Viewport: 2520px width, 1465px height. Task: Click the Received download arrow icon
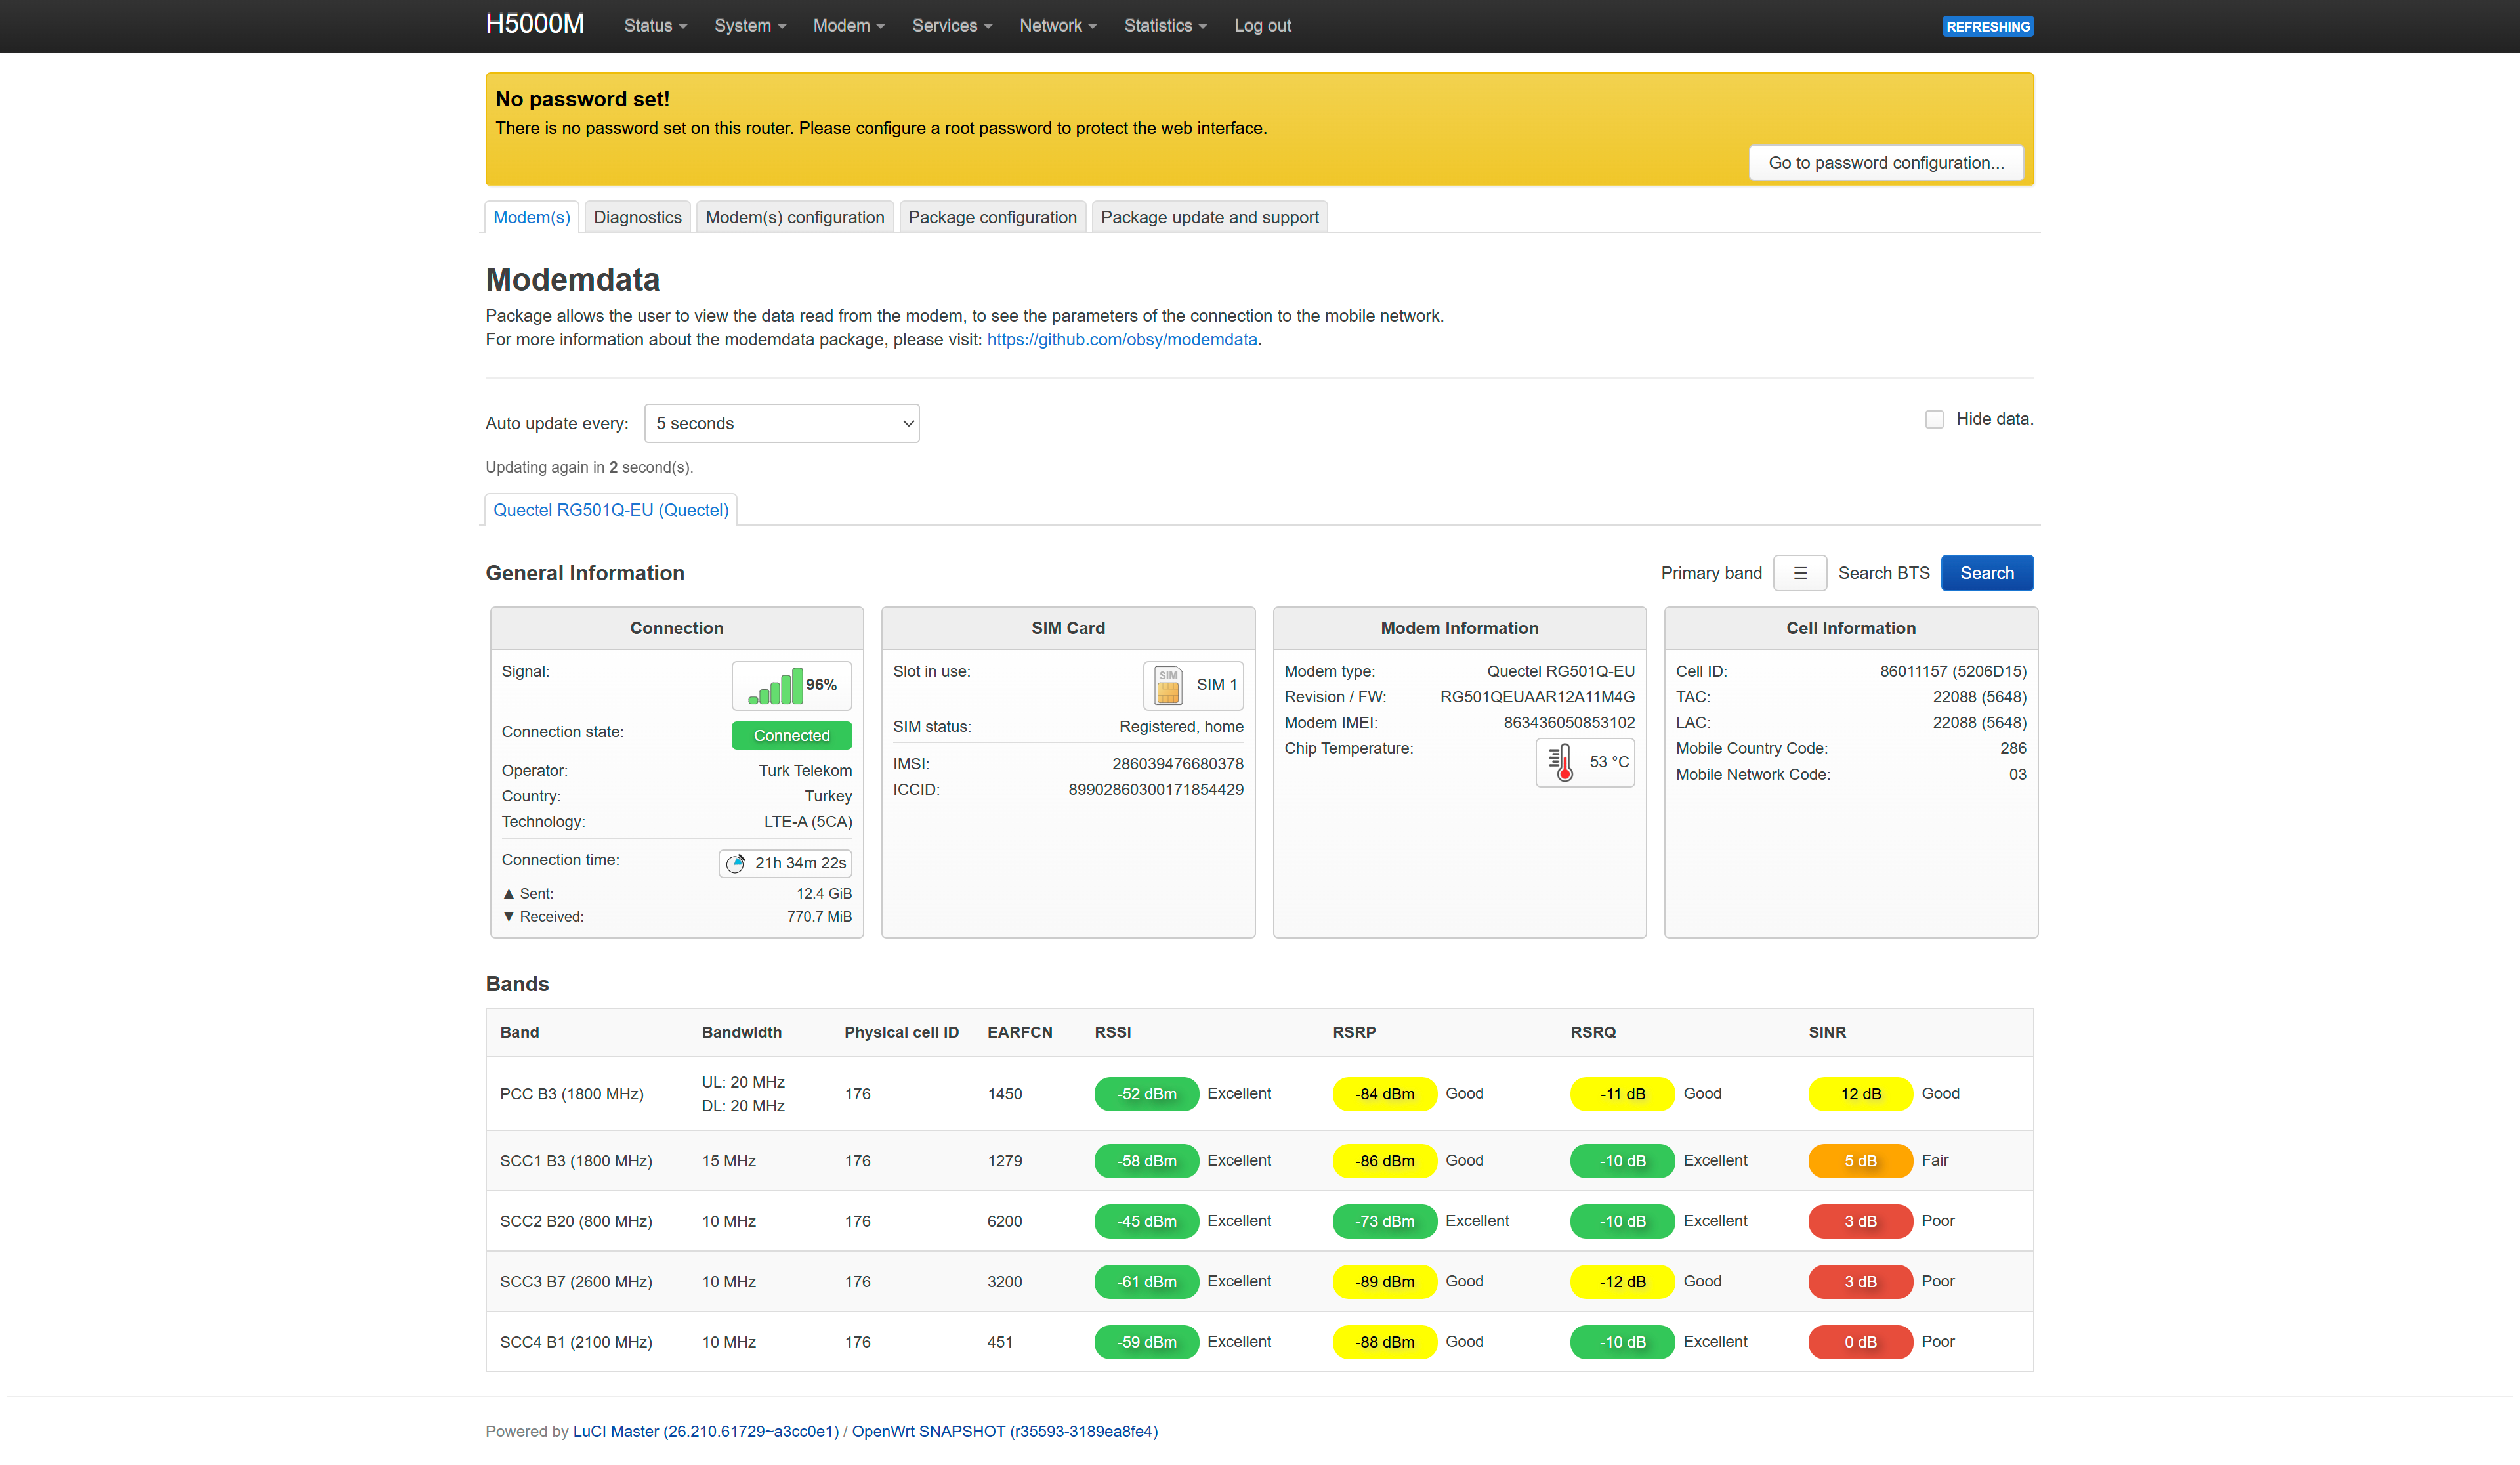point(508,917)
